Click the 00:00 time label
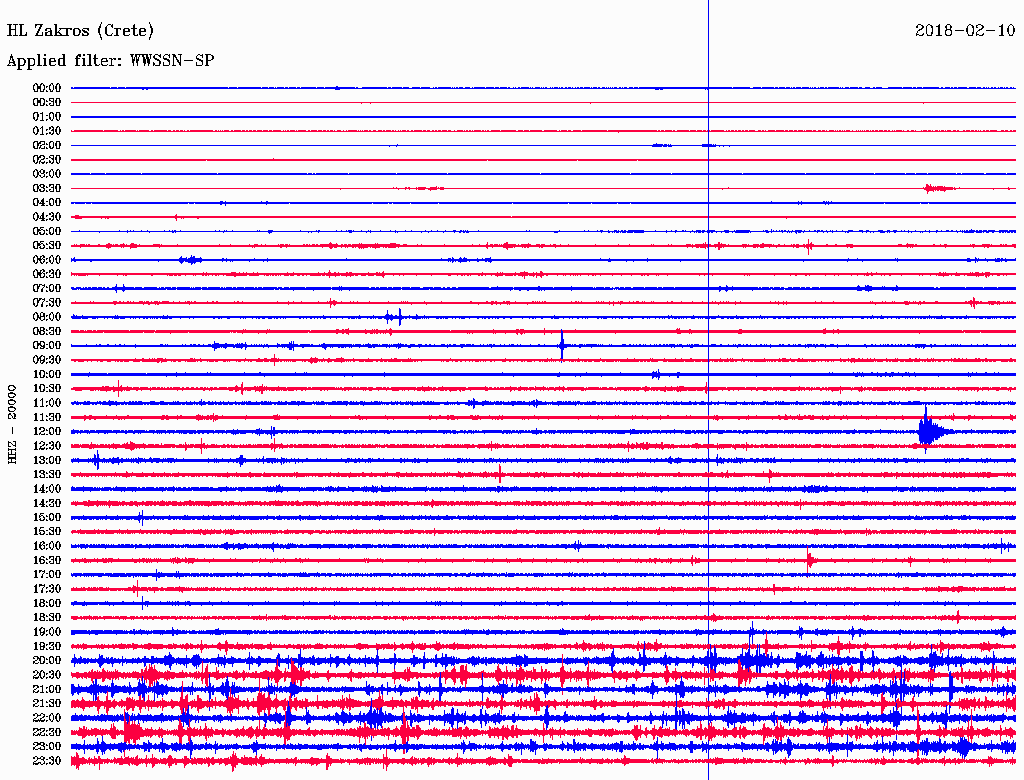 click(47, 88)
